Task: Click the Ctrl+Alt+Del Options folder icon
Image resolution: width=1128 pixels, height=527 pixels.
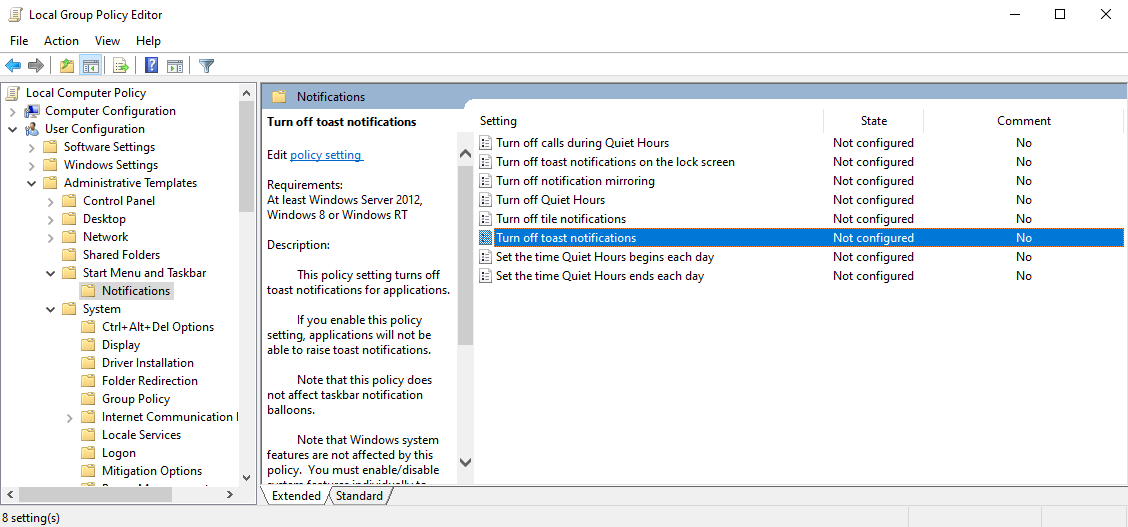Action: click(88, 326)
